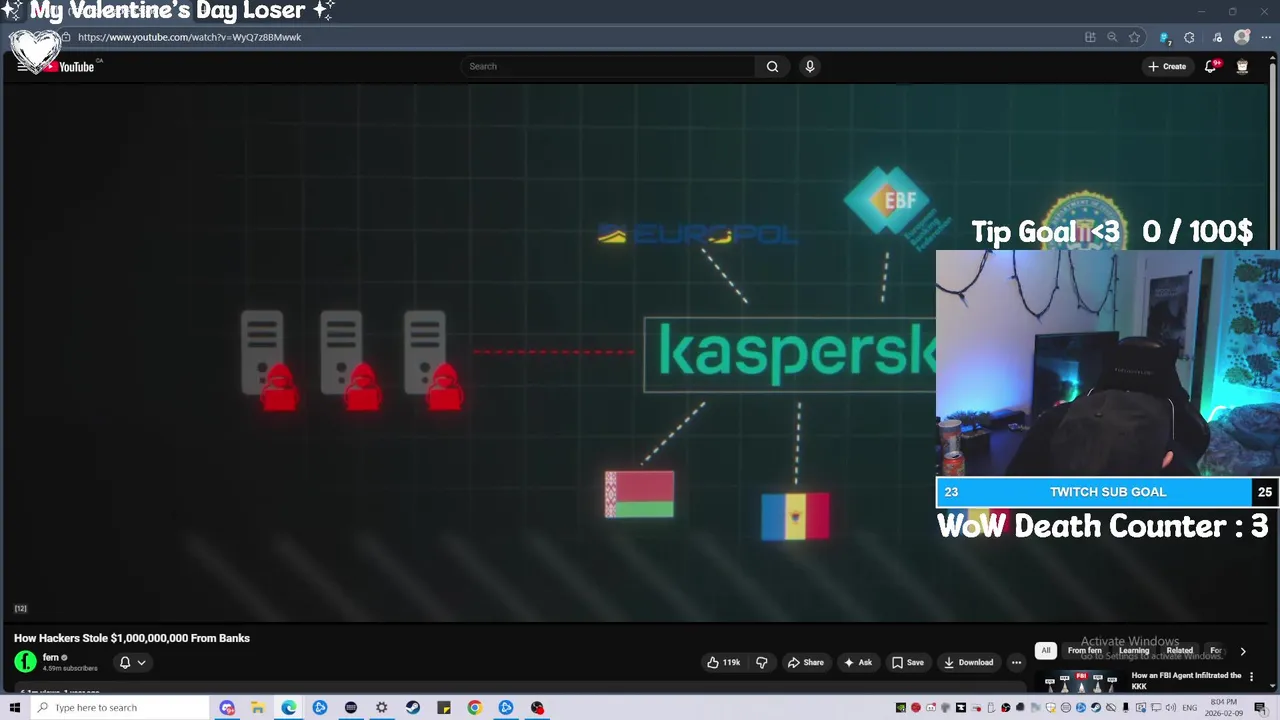View site information lock icon
The height and width of the screenshot is (720, 1280).
click(x=66, y=37)
